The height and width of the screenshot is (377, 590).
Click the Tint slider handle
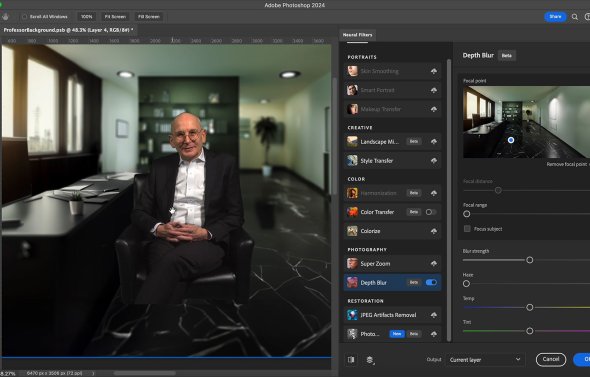tap(529, 331)
